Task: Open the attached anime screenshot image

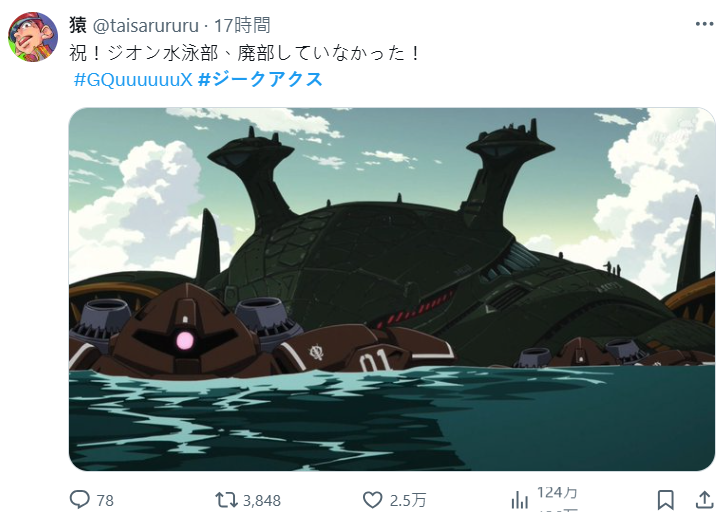Action: 392,289
